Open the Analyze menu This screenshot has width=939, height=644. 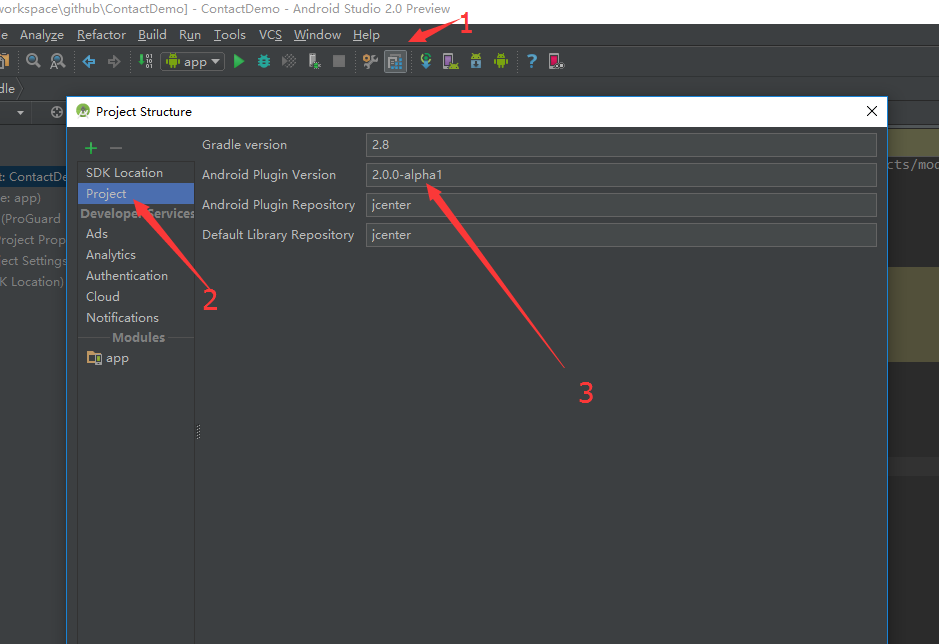pyautogui.click(x=42, y=35)
